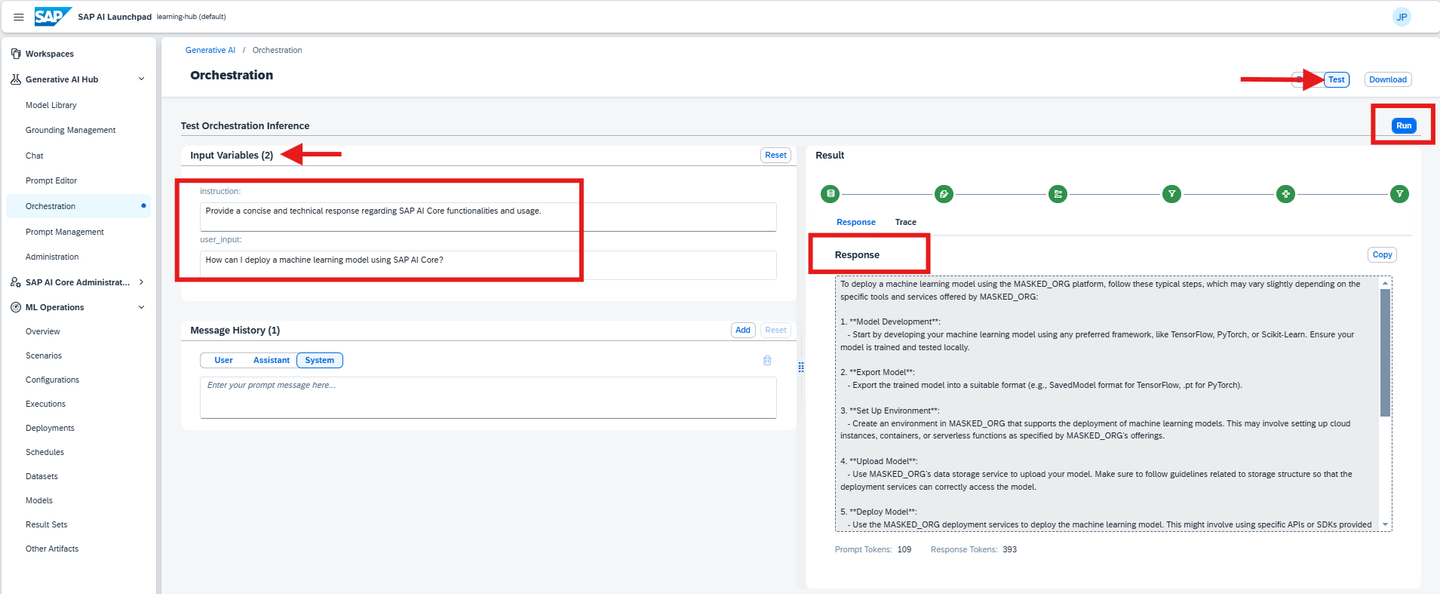
Task: Collapse the Generative AI Hub section
Action: [x=141, y=79]
